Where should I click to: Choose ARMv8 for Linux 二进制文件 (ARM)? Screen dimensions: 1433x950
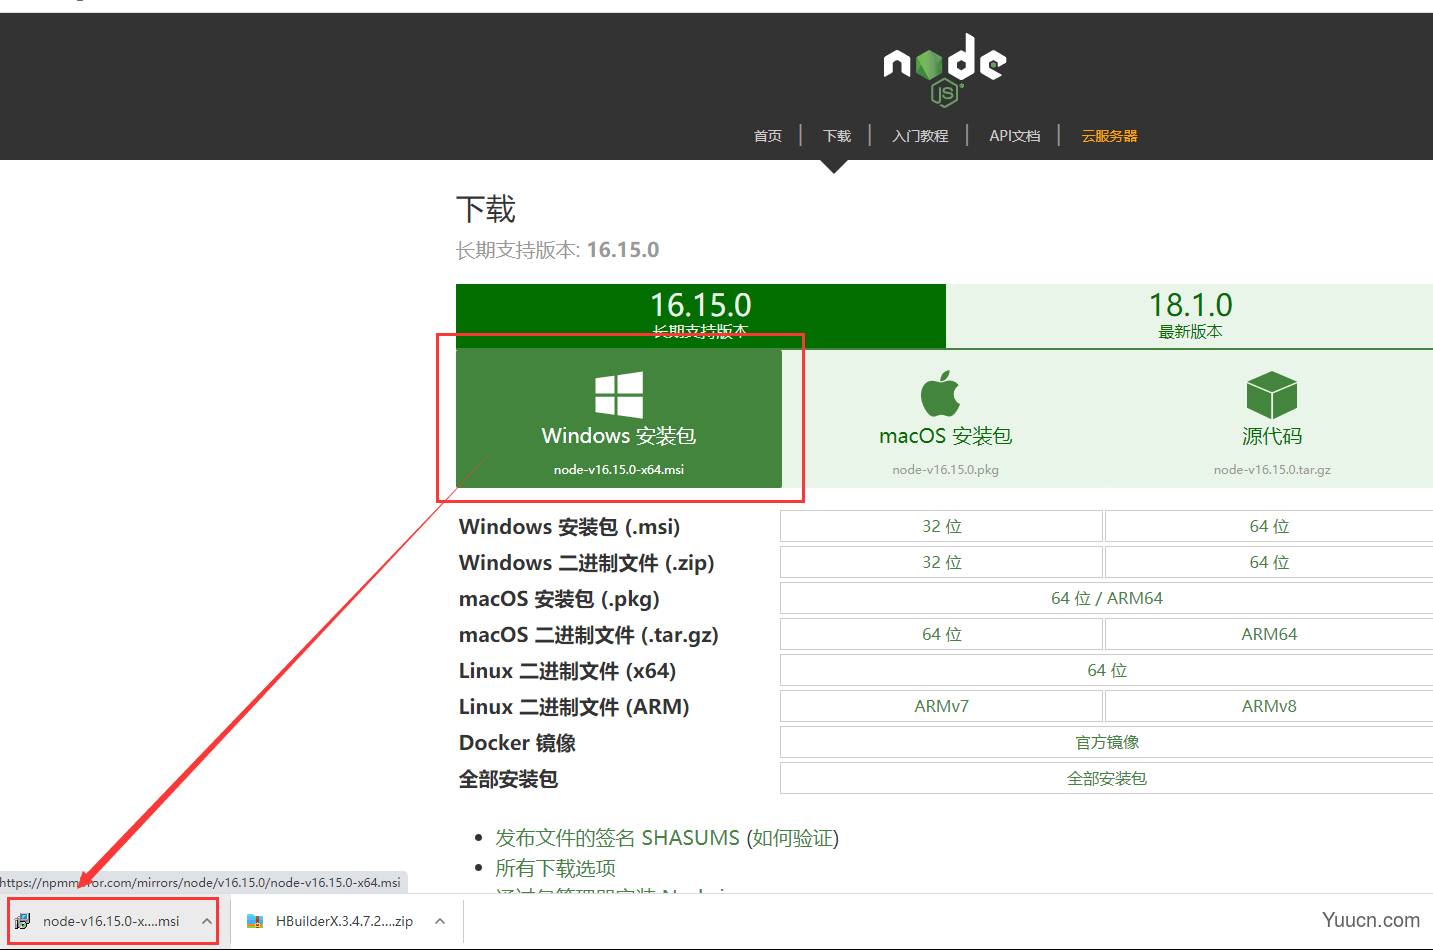pos(1269,706)
